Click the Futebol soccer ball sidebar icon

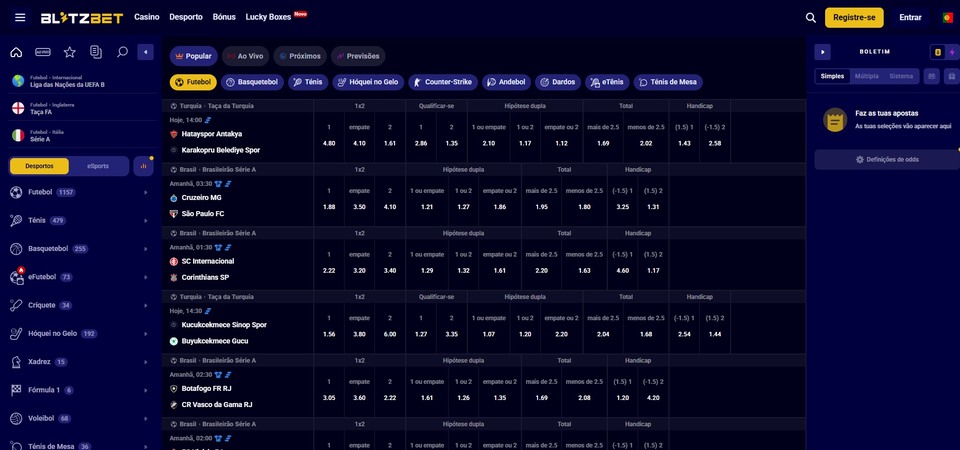[x=17, y=192]
